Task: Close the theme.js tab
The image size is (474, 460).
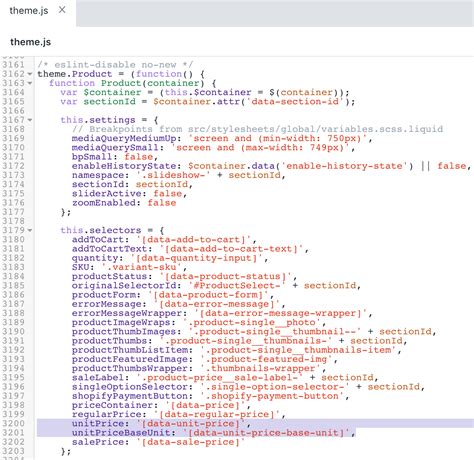Action: 62,10
